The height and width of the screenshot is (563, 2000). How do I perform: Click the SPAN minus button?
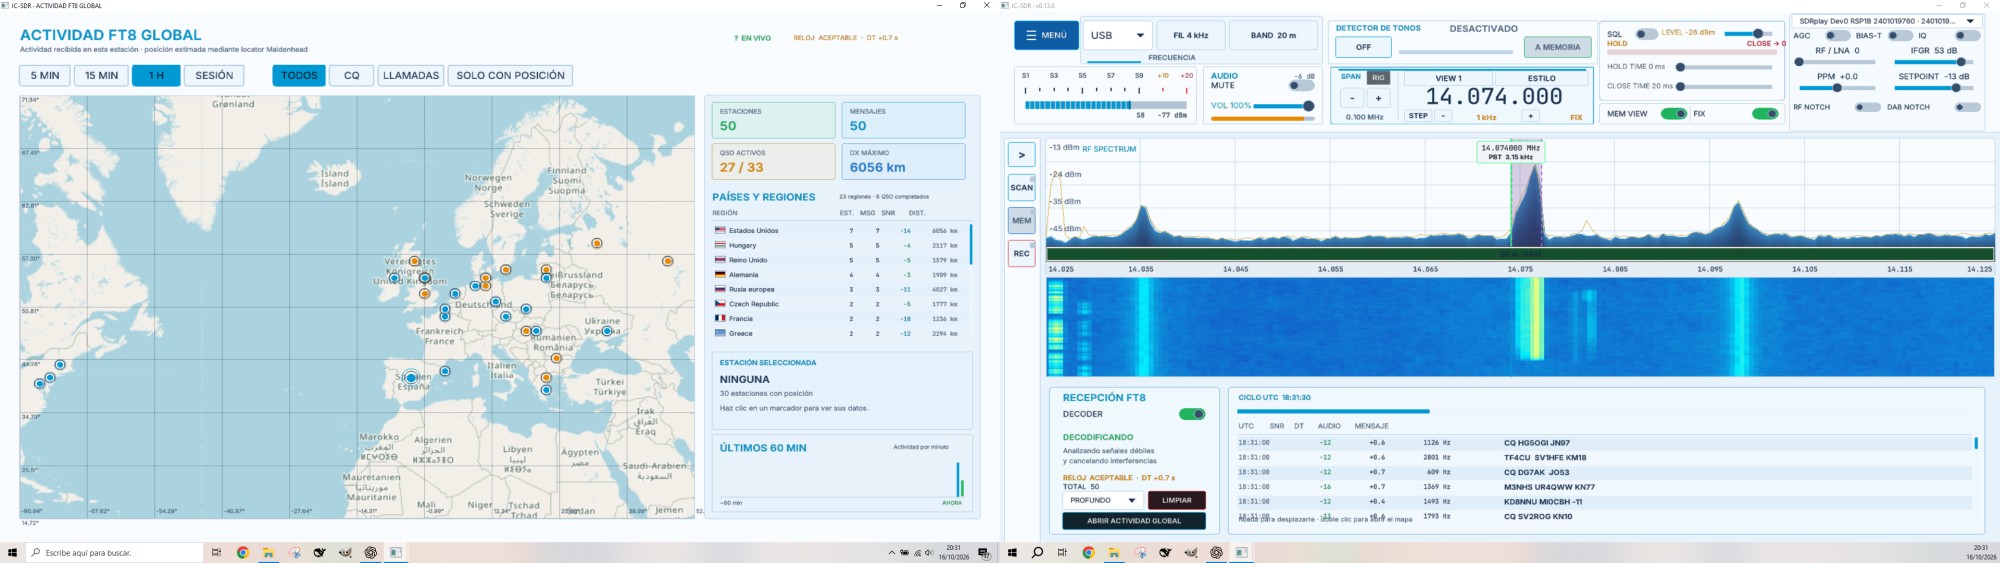(1352, 98)
